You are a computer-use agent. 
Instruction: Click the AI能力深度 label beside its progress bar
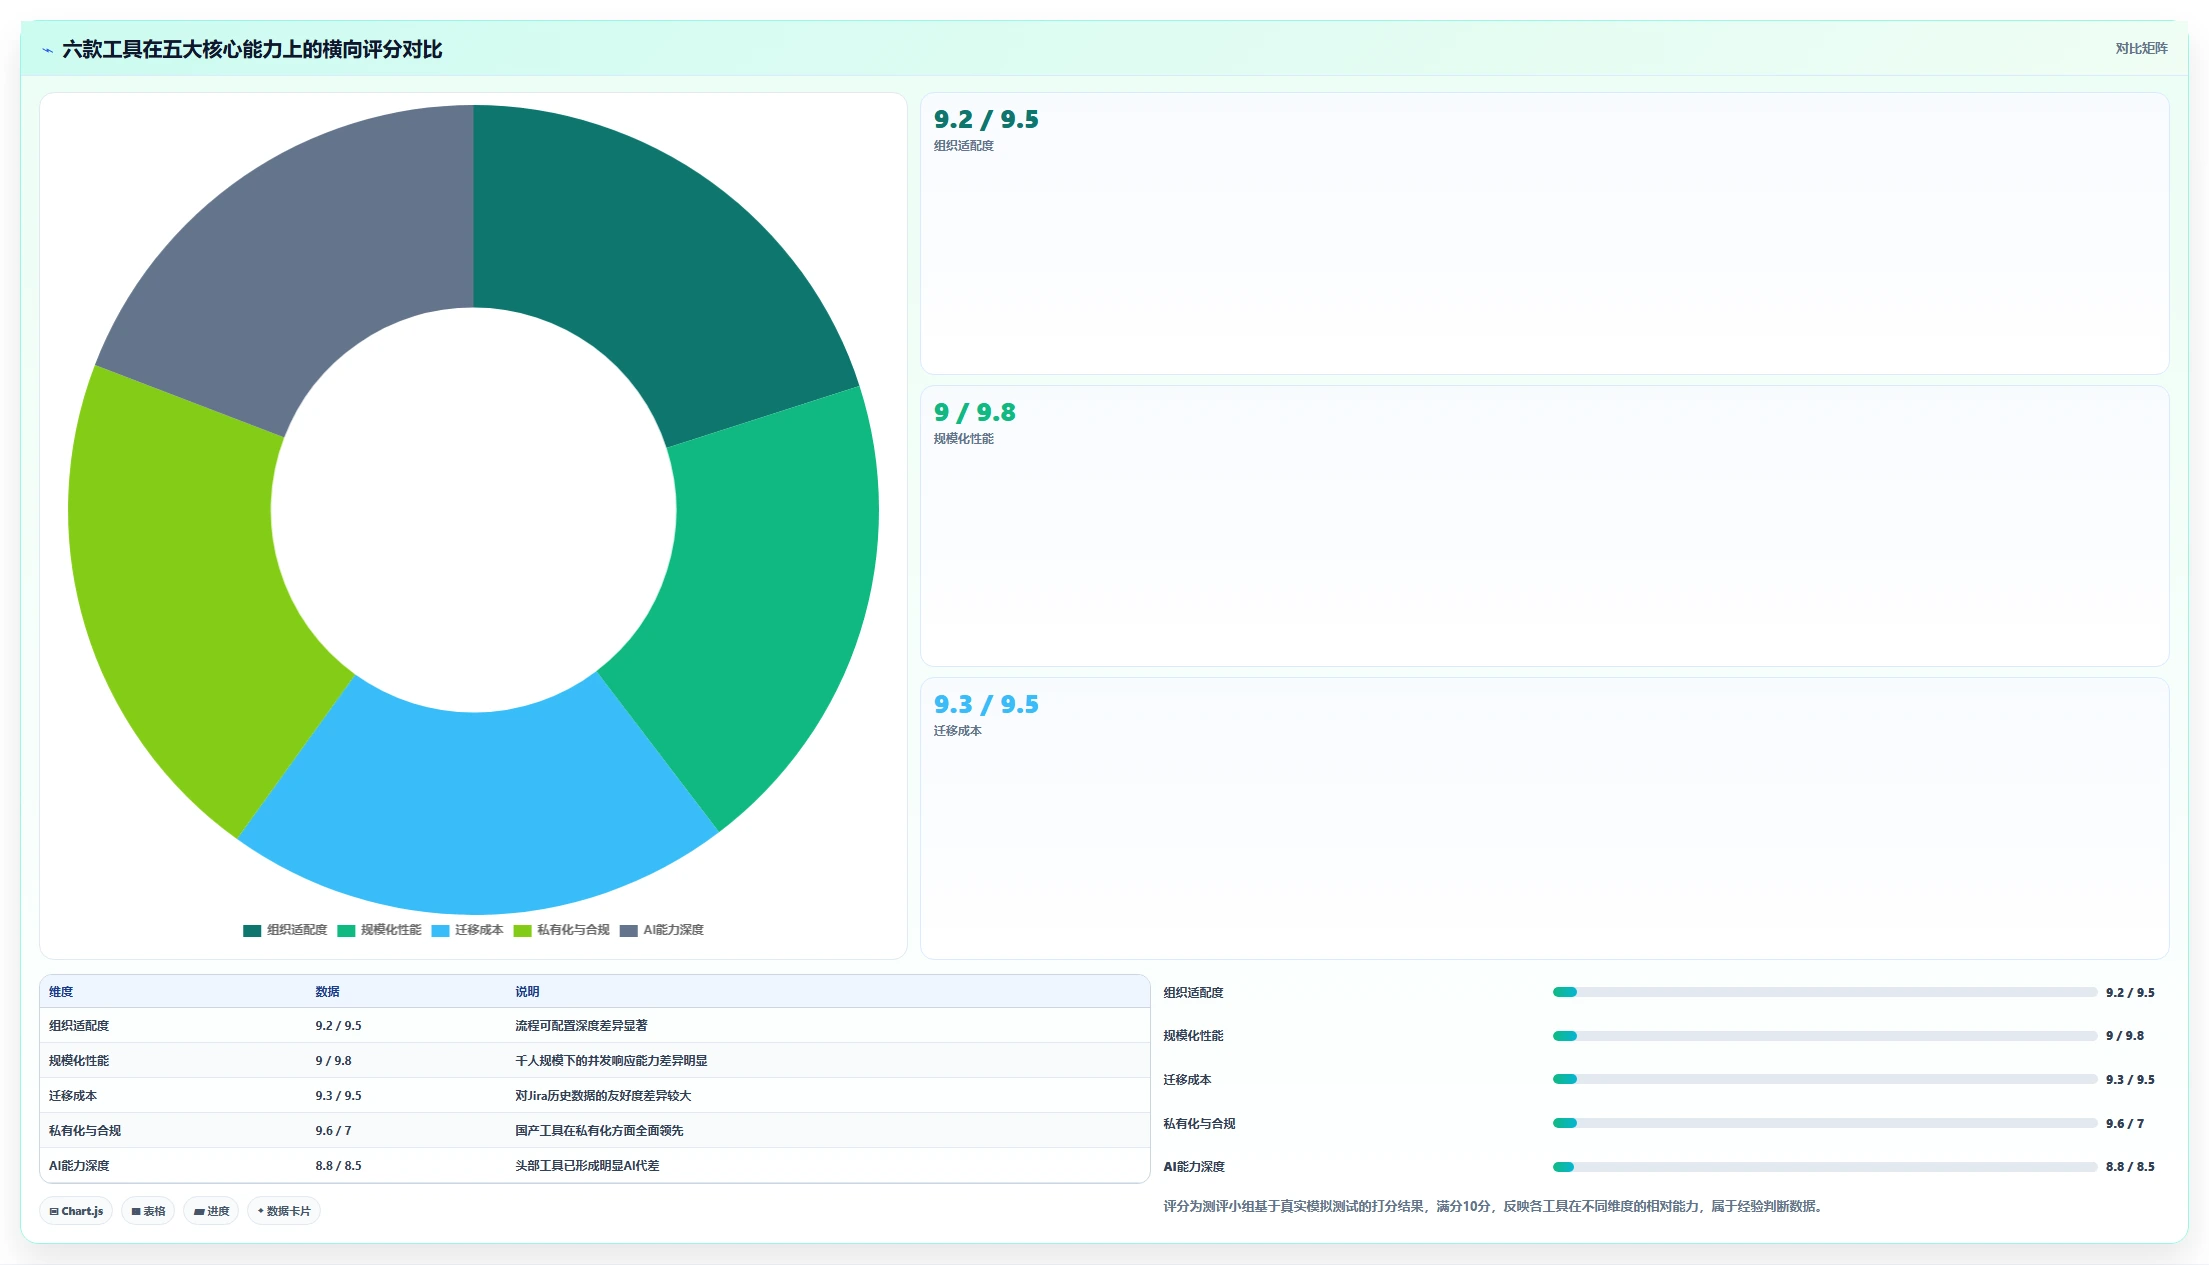point(1194,1167)
